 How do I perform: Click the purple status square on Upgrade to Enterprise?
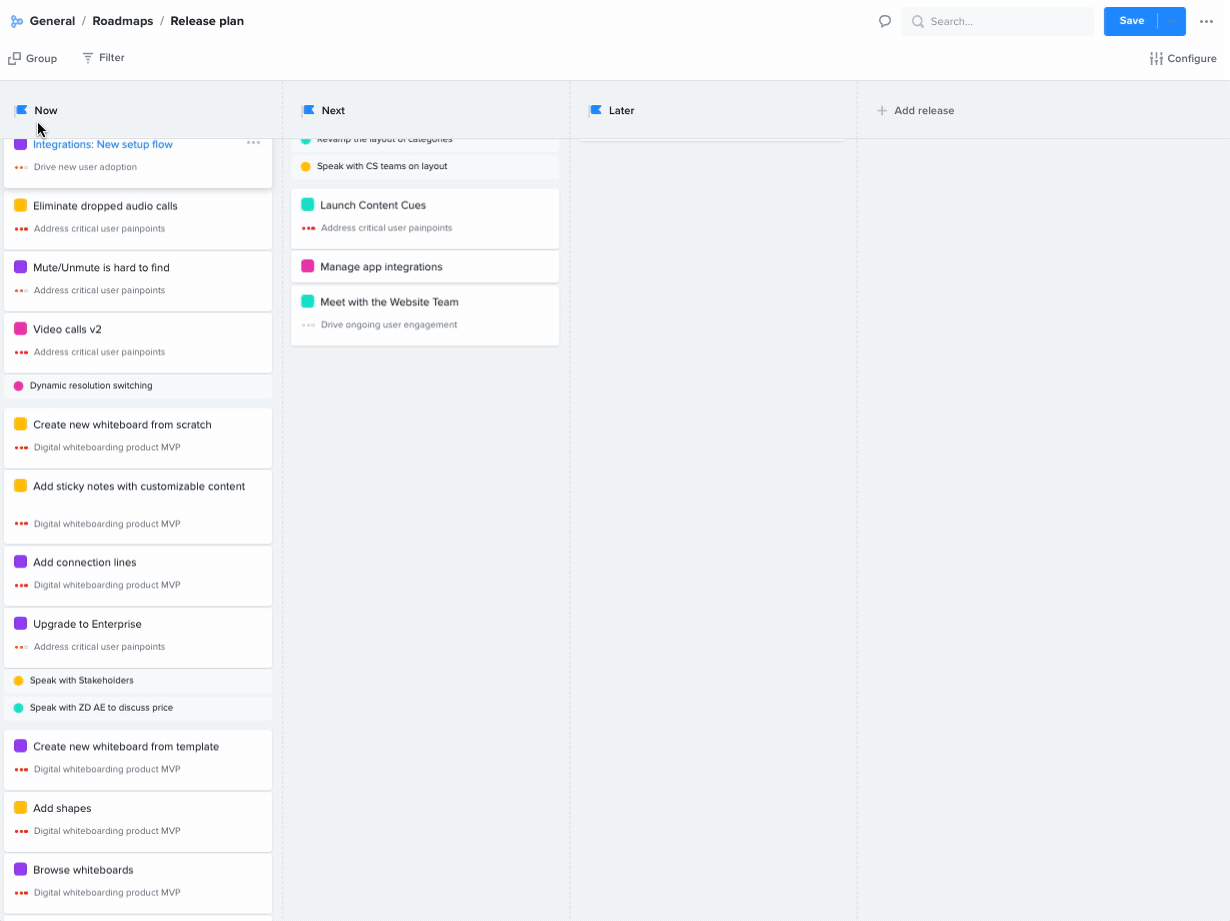click(20, 624)
